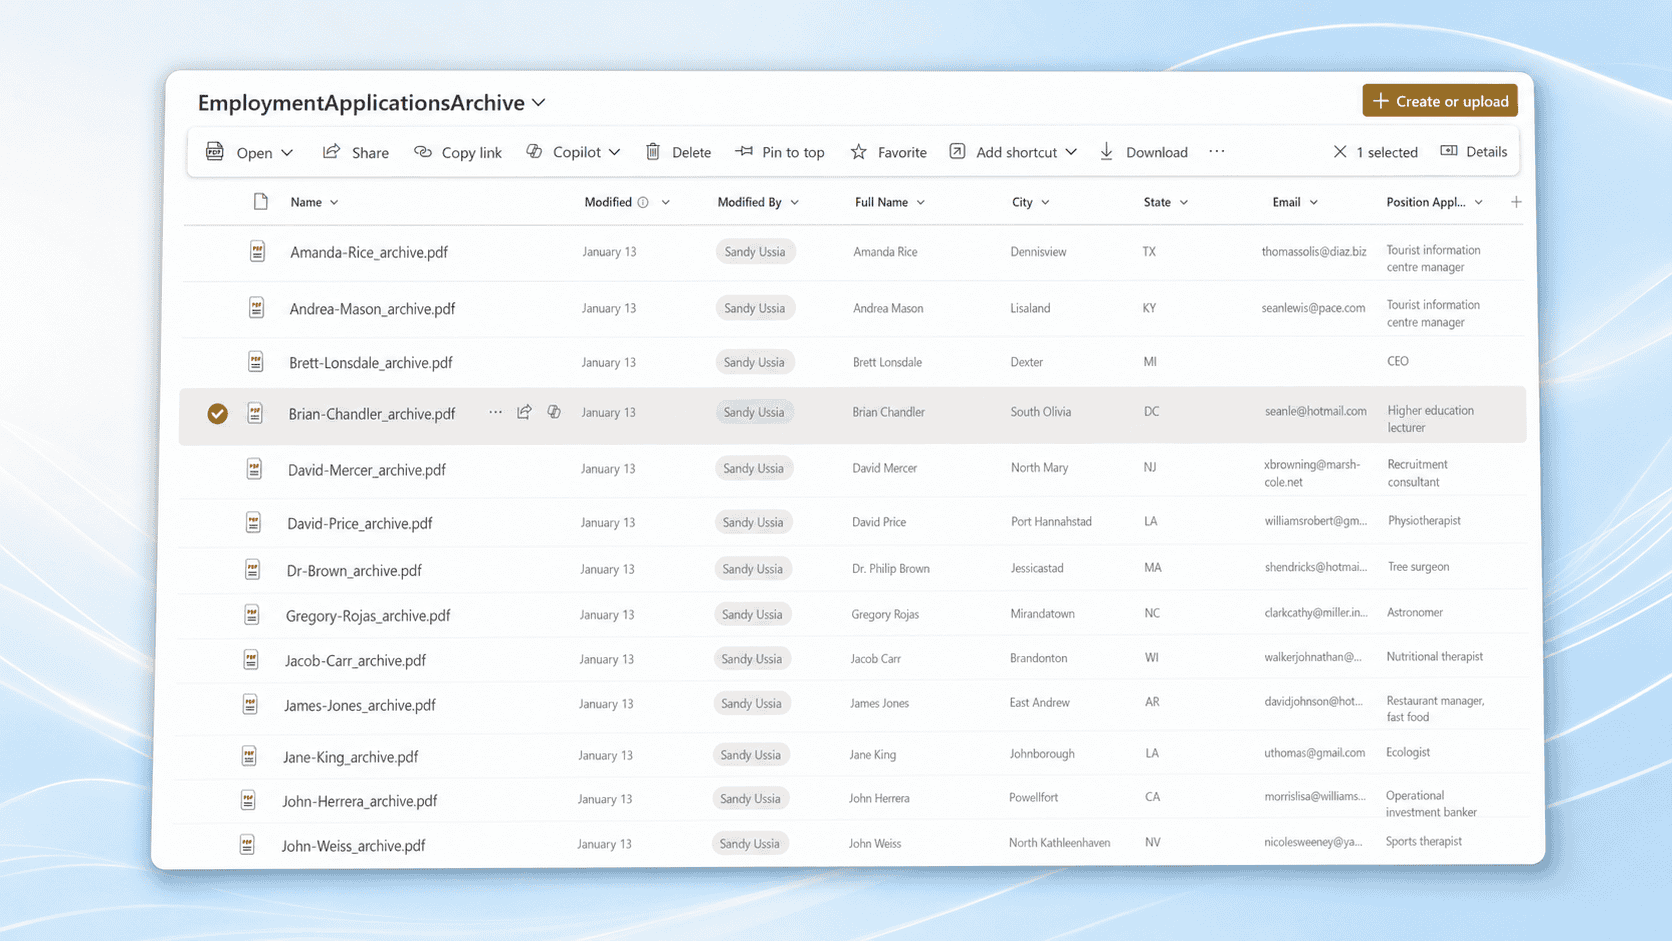The image size is (1672, 941).
Task: Click the Download arrow icon
Action: click(1107, 151)
